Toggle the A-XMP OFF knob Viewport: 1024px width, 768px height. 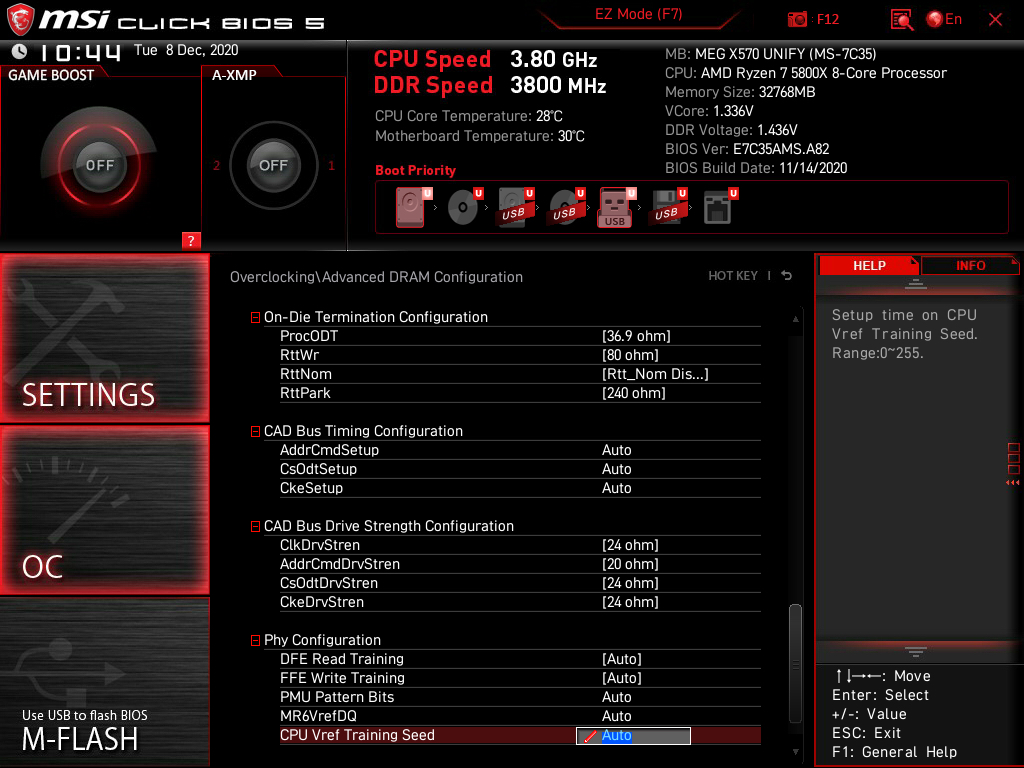pos(273,165)
